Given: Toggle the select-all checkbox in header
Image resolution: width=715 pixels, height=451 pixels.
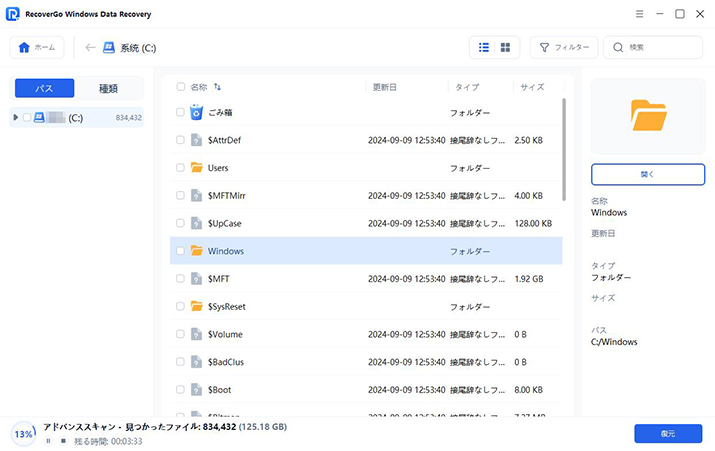Looking at the screenshot, I should [181, 87].
